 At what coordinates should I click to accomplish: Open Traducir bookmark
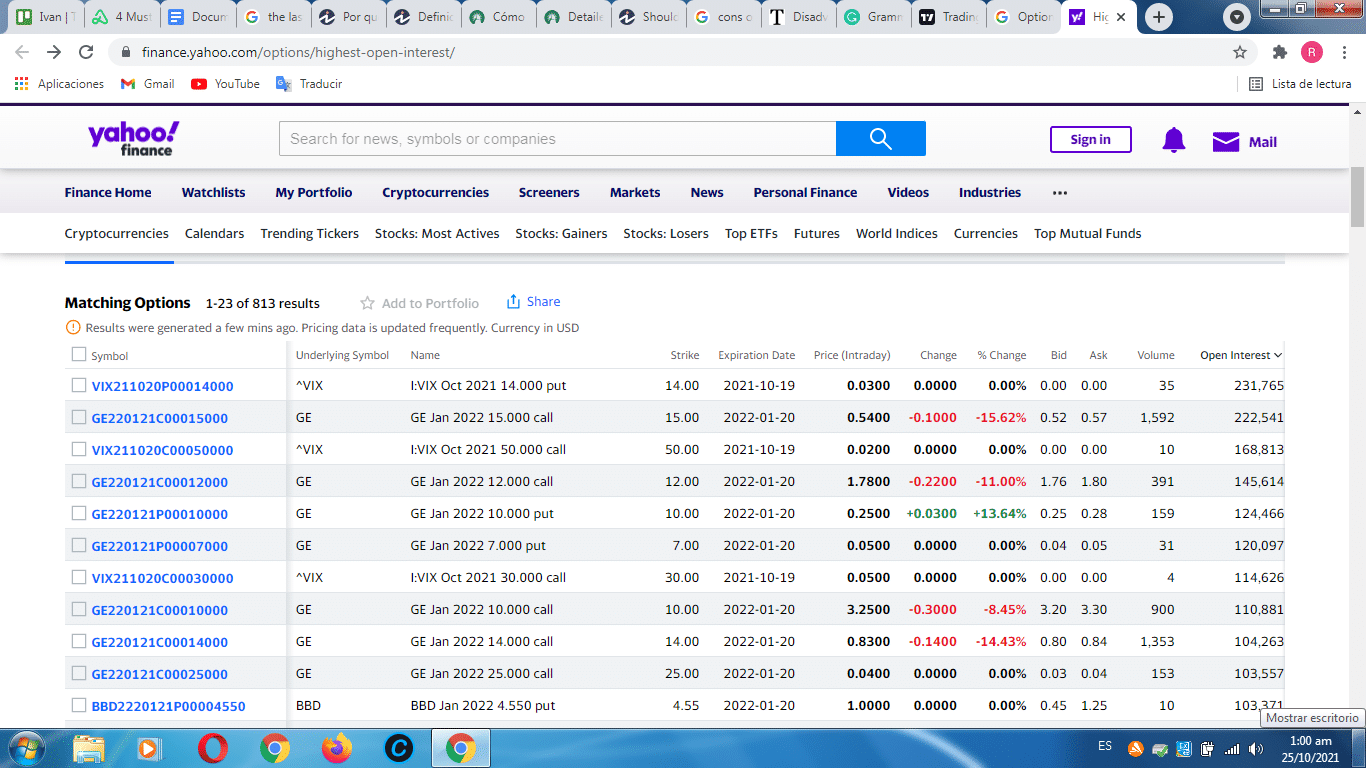(x=309, y=84)
